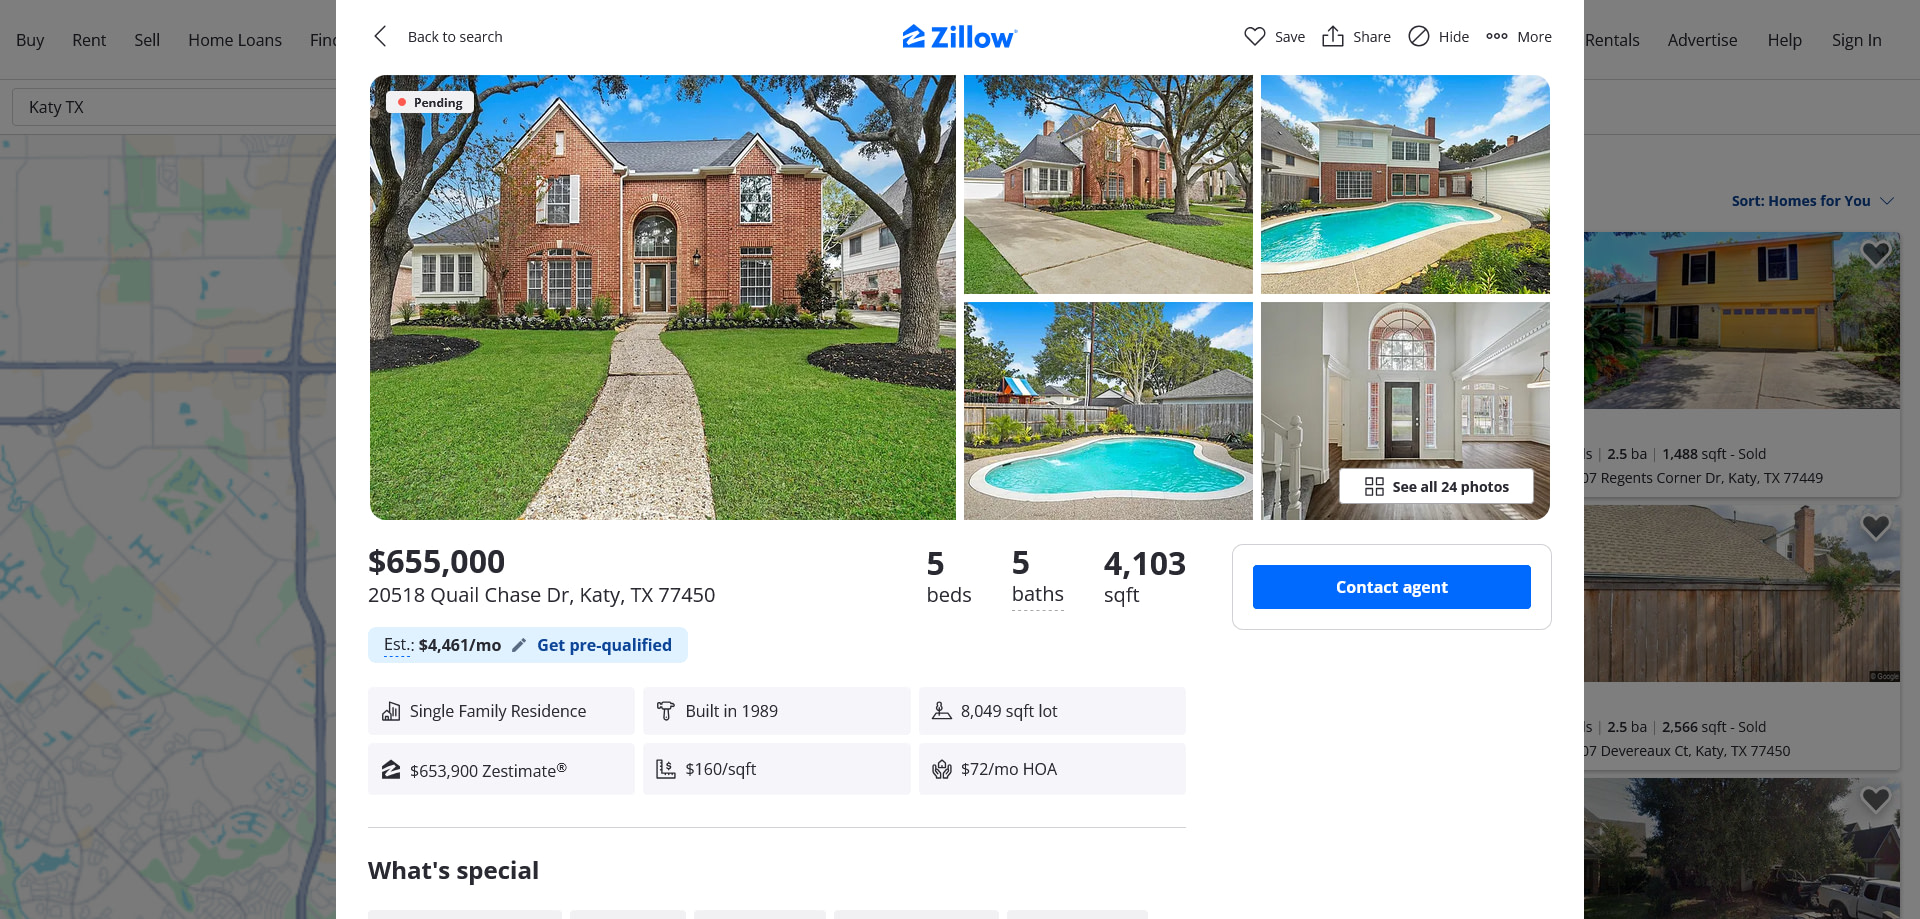Click the grid icon on See all photos

[1374, 486]
